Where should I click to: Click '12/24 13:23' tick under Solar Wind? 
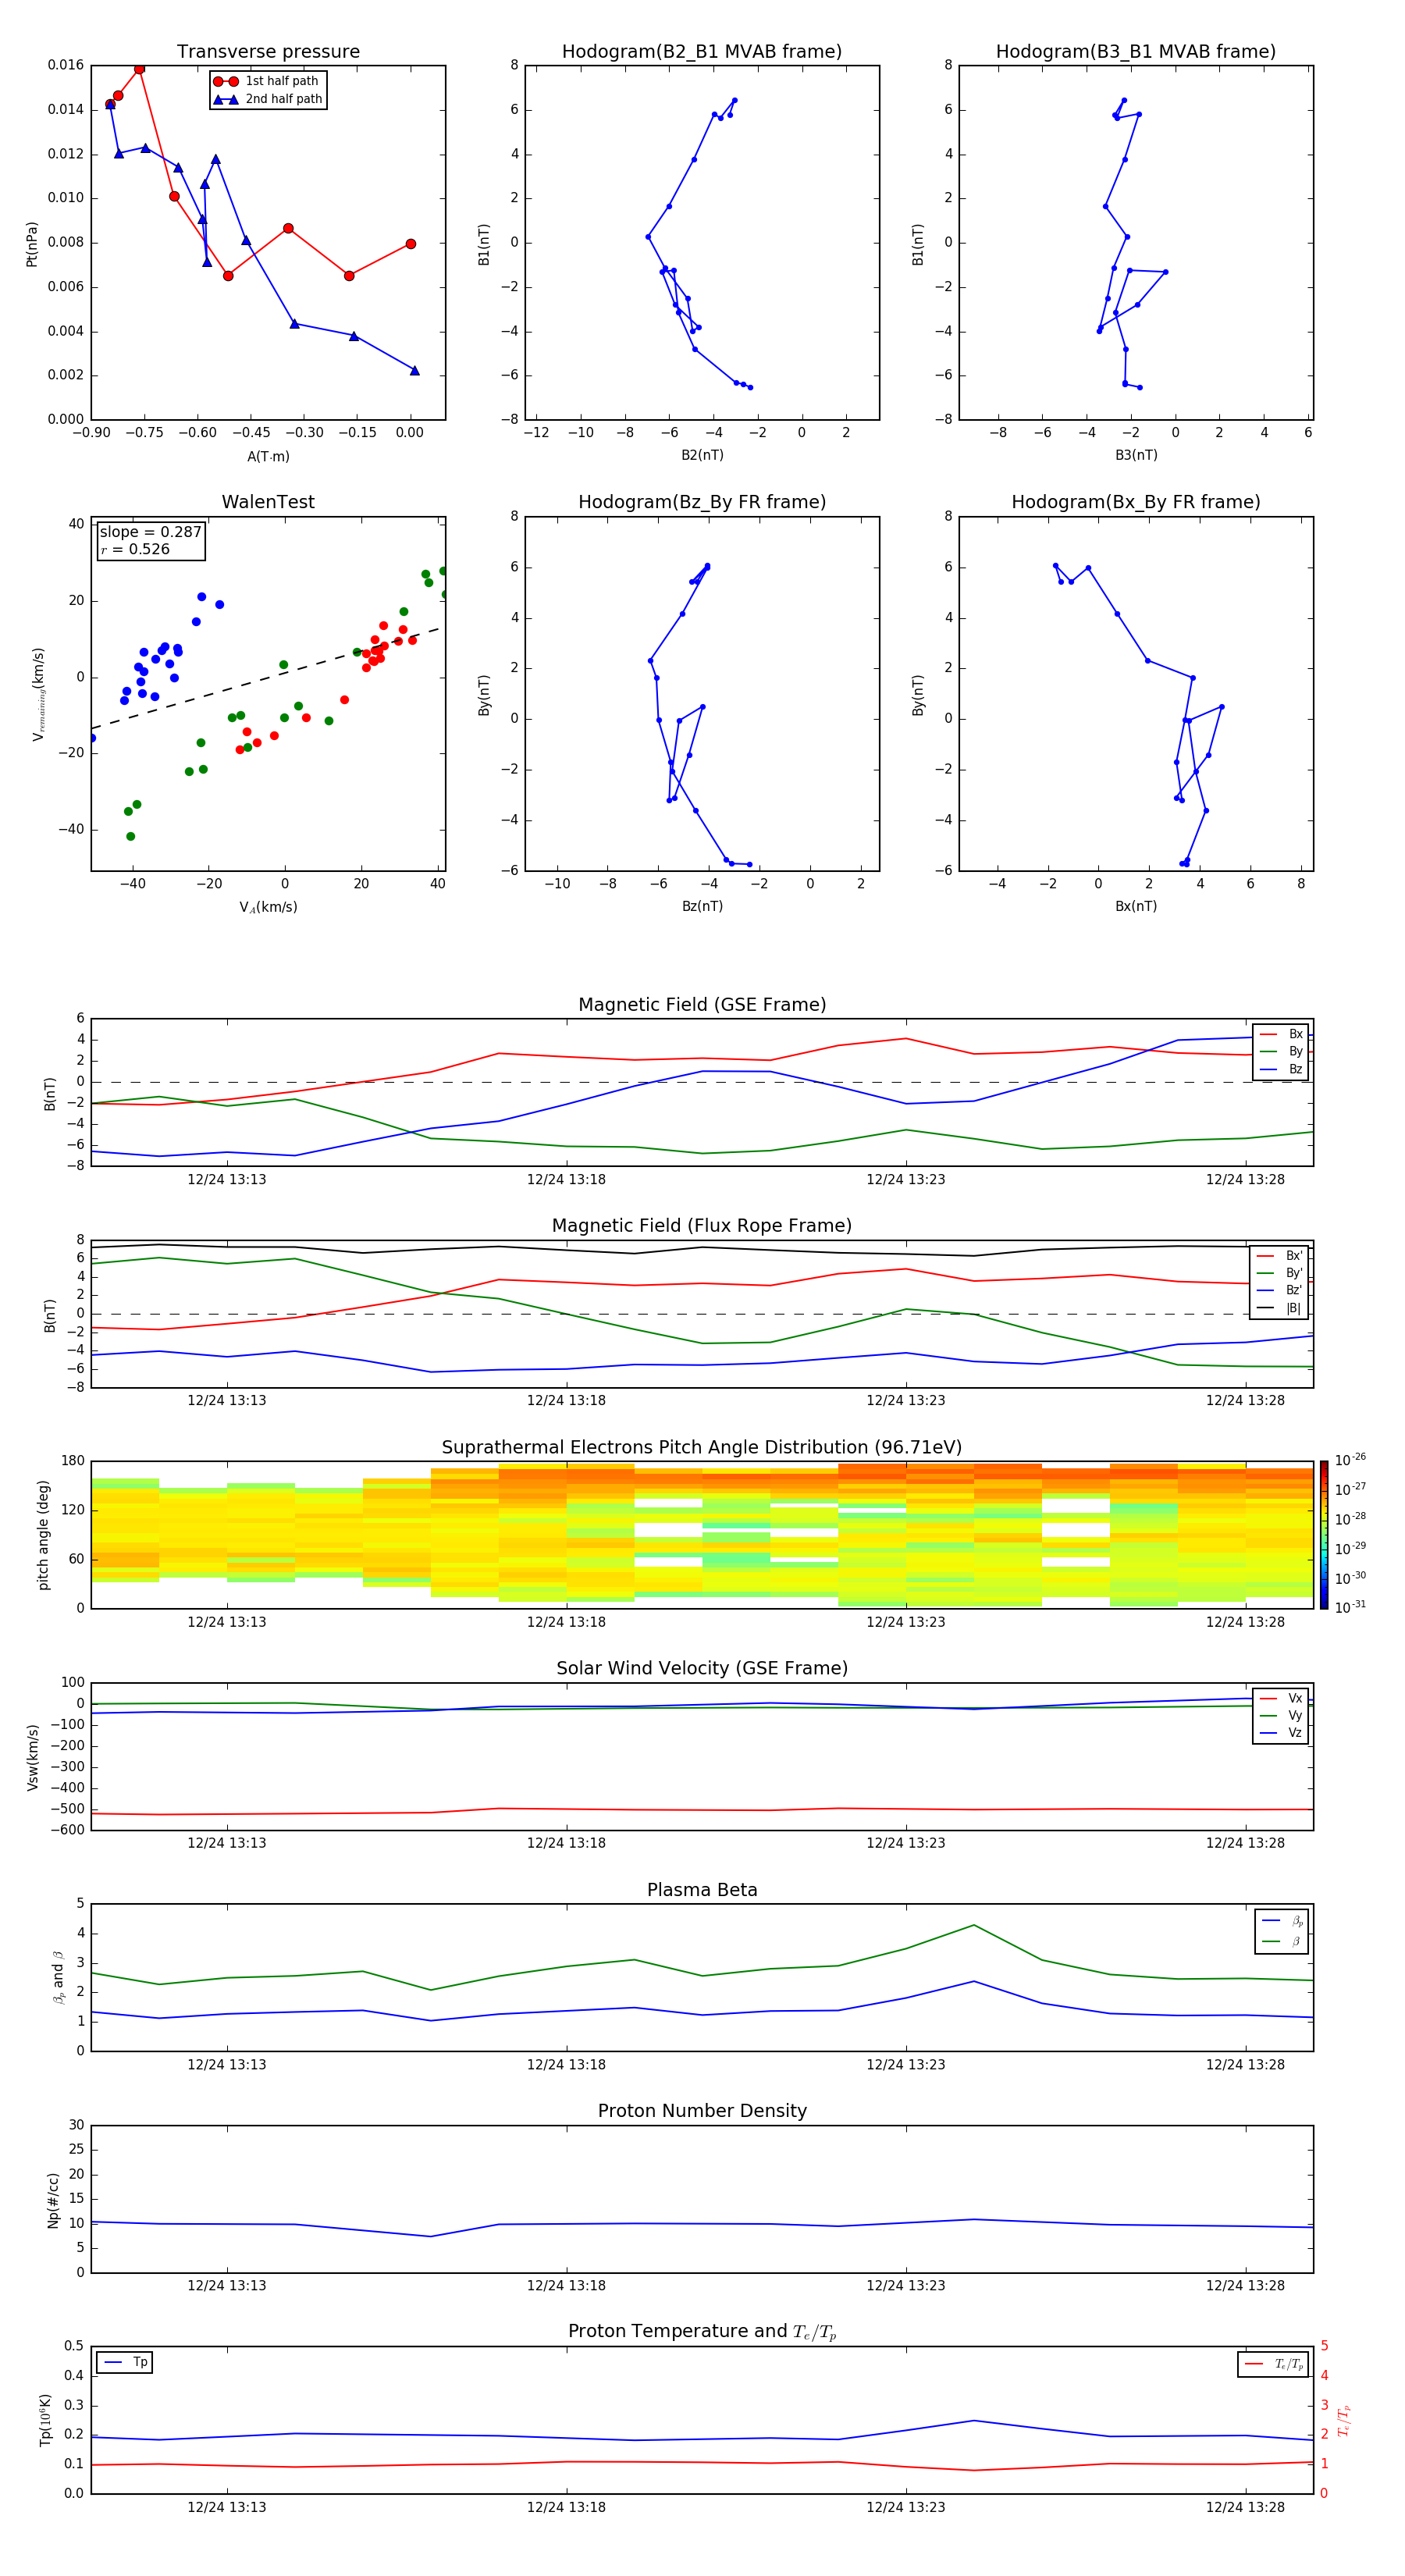point(906,1843)
